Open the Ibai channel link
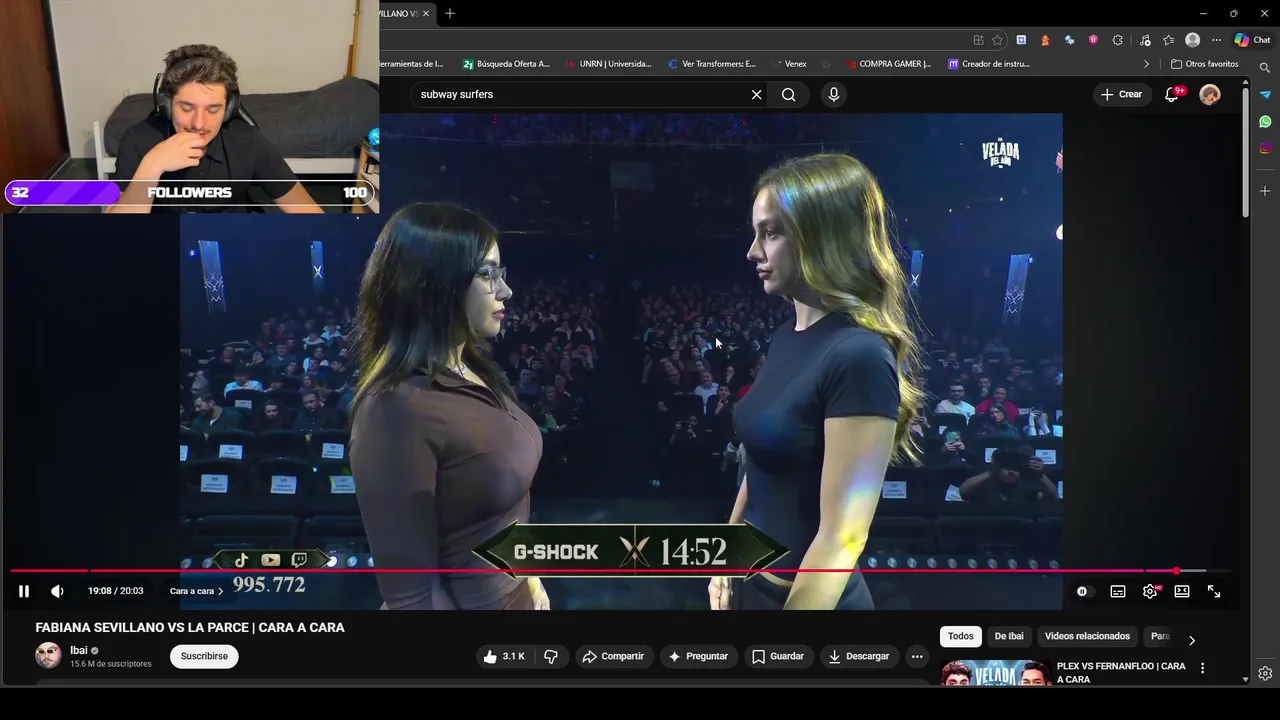Image resolution: width=1280 pixels, height=720 pixels. pyautogui.click(x=79, y=650)
